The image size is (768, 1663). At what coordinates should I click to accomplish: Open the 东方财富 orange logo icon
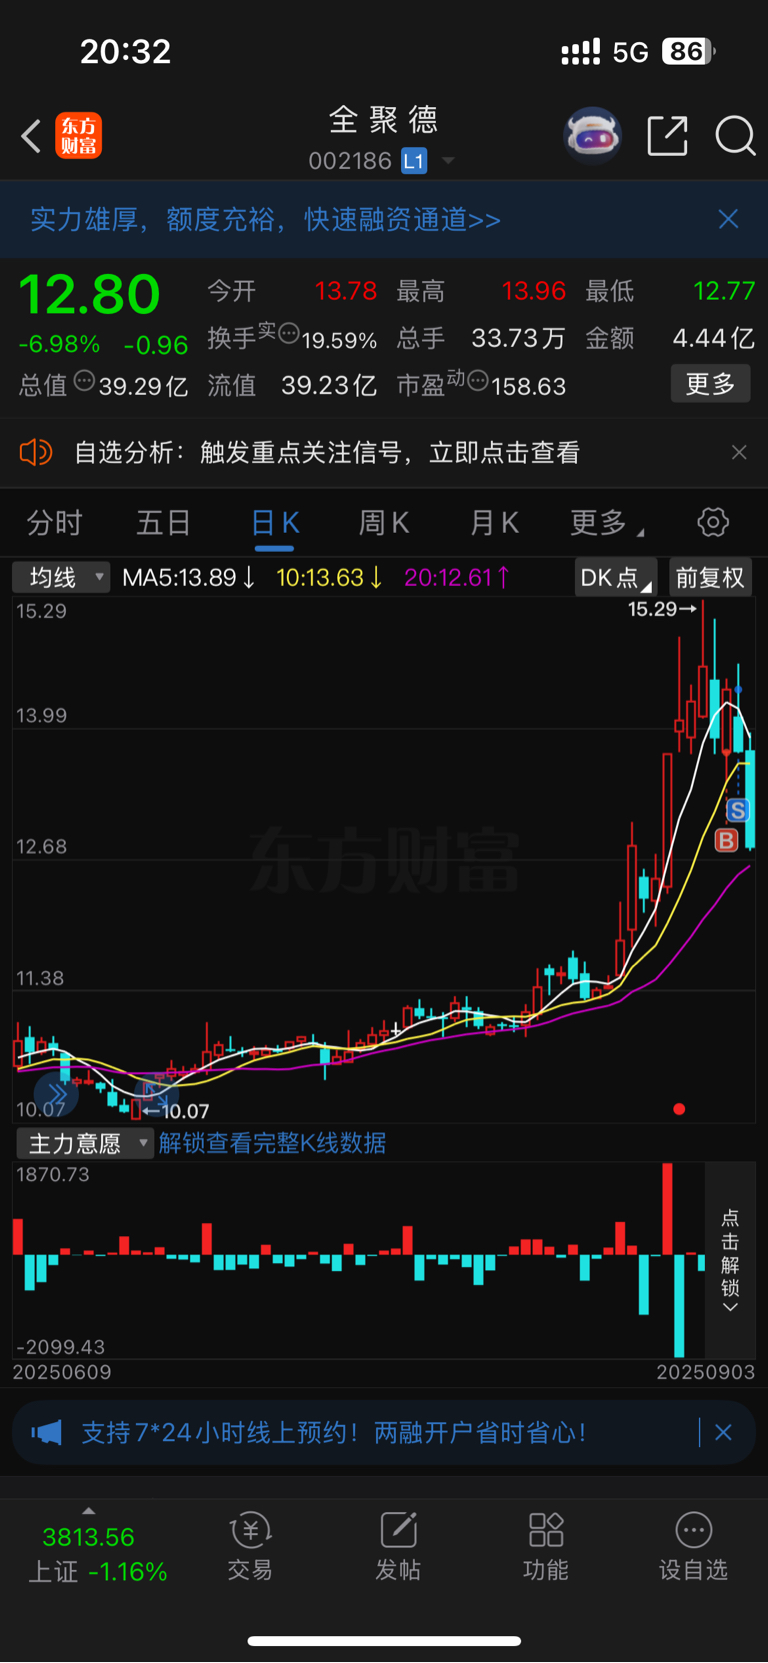coord(78,136)
